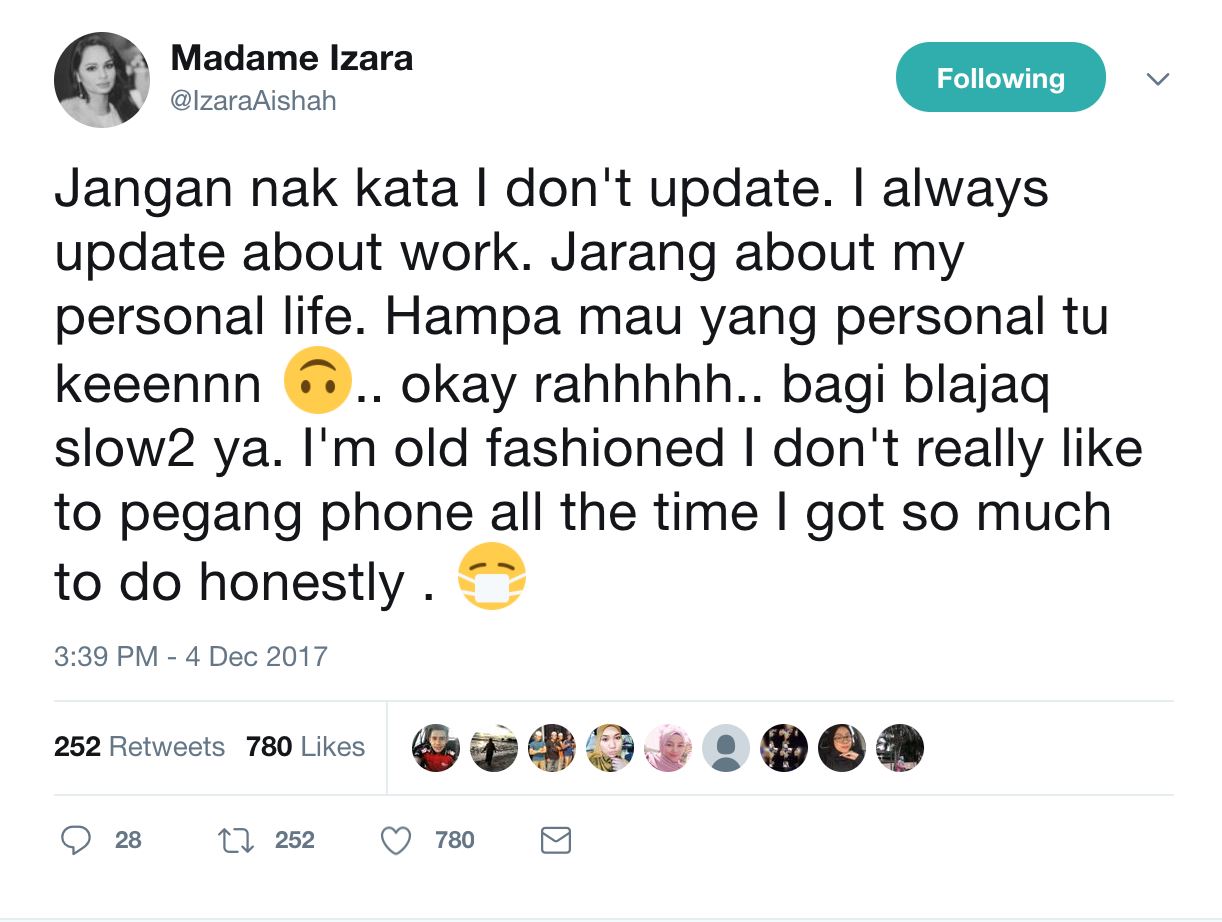Click the hijab-wearing user's avatar among likers
Screen dimensions: 1222x922
coord(667,747)
